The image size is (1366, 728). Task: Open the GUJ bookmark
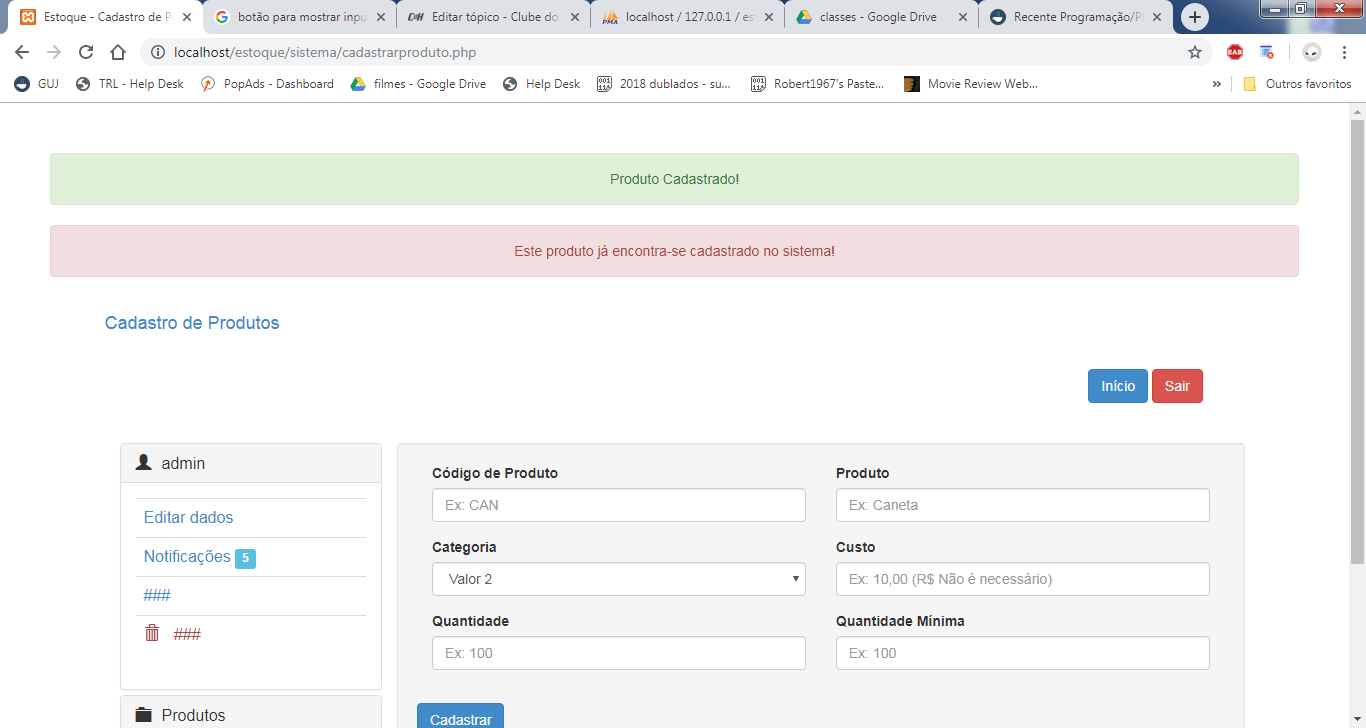[37, 84]
